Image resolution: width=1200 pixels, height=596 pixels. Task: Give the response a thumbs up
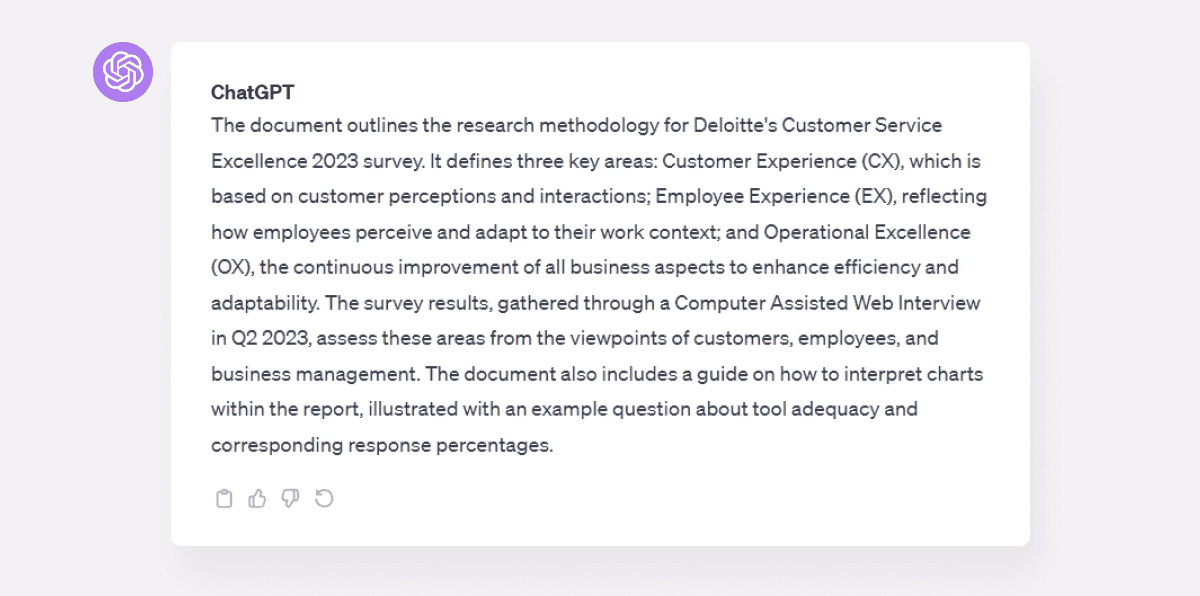[x=257, y=498]
